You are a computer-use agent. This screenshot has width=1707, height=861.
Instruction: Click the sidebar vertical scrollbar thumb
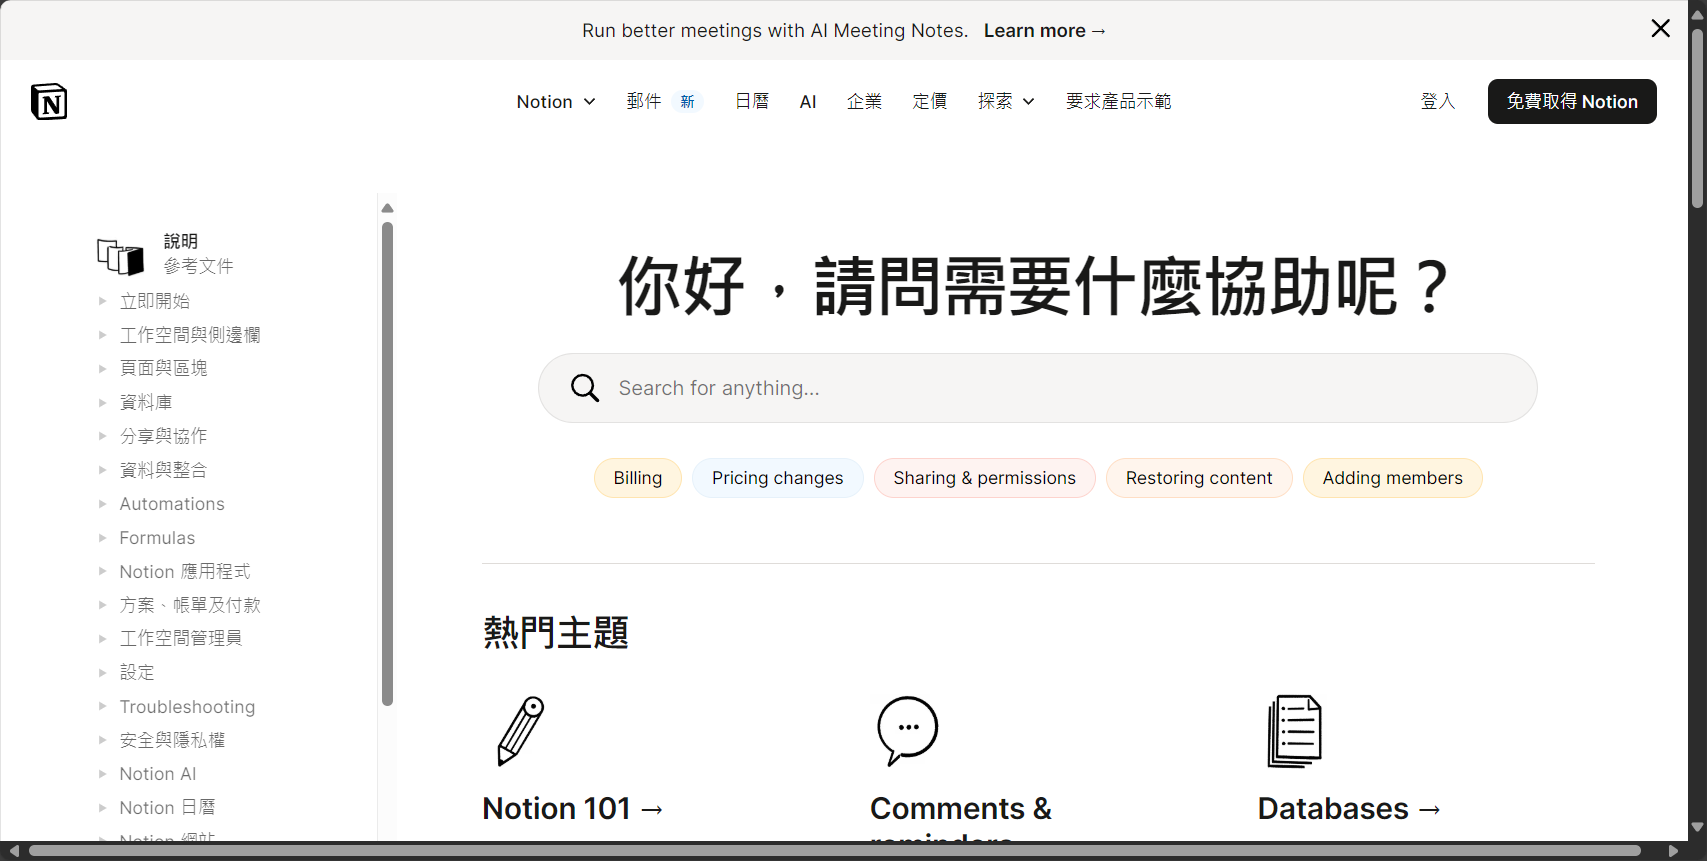click(388, 464)
